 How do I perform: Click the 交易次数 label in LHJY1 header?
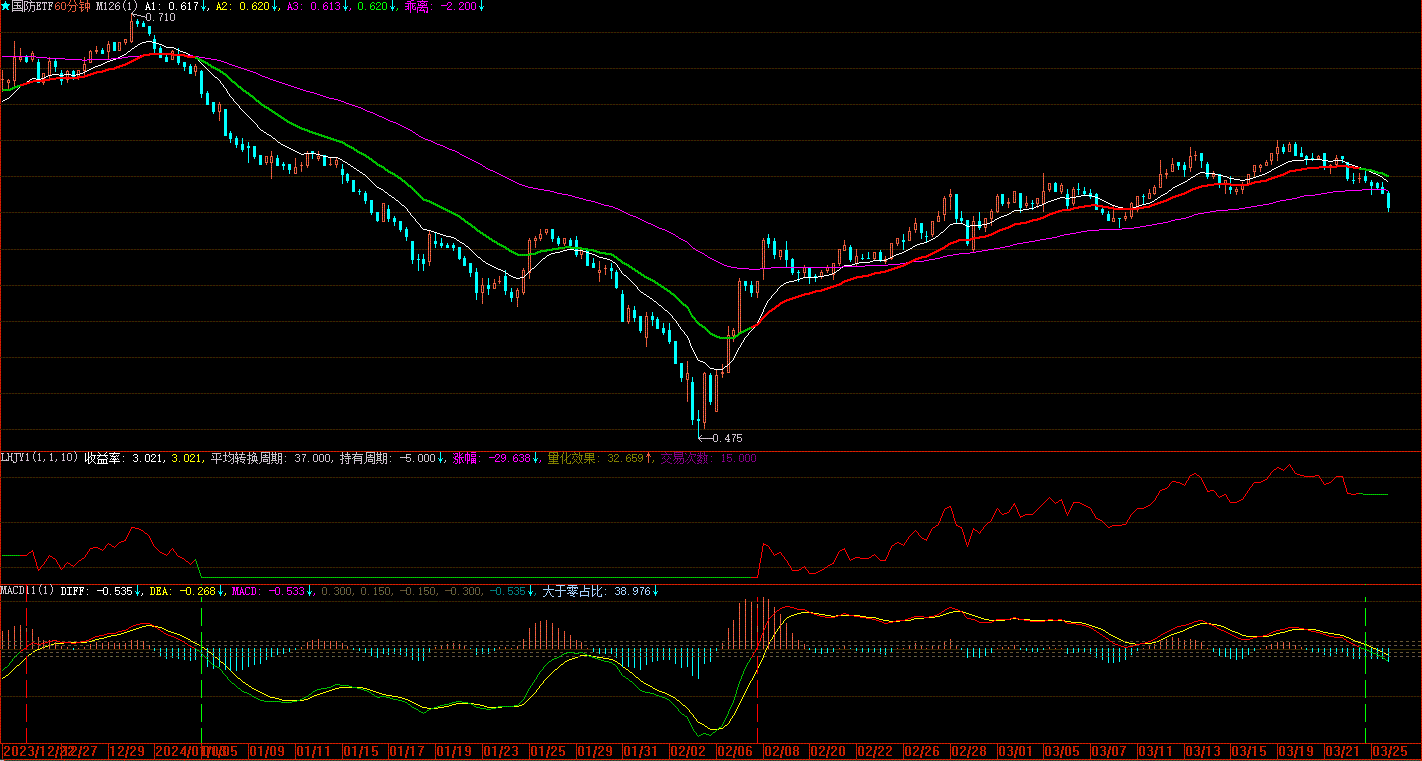(684, 458)
